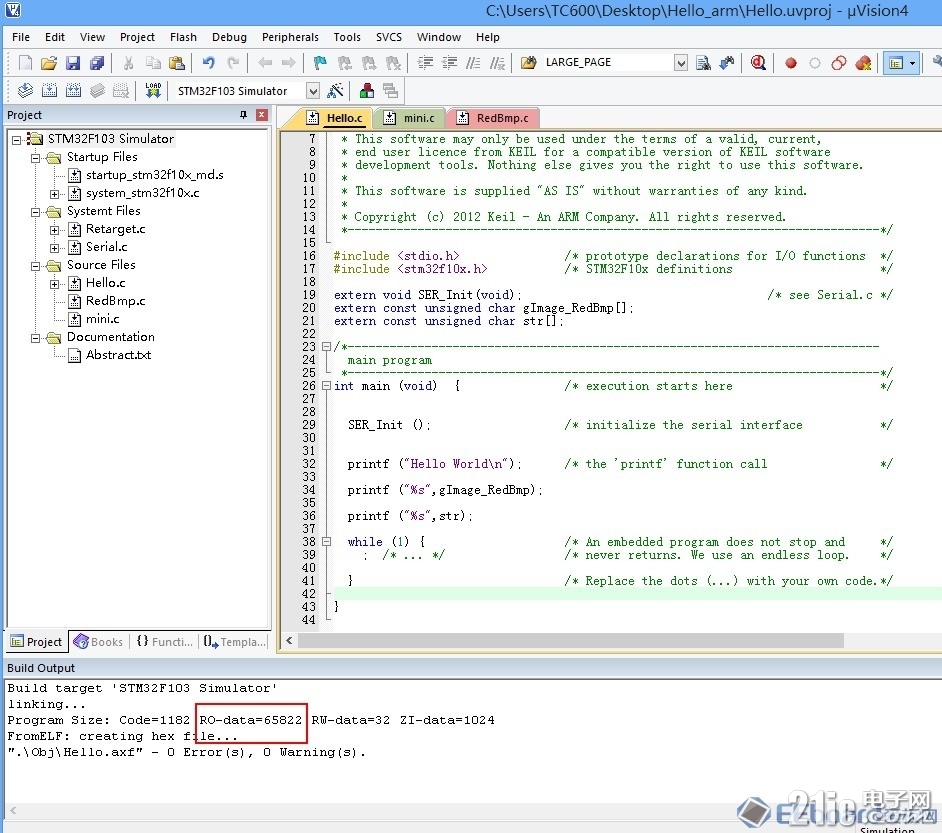Image resolution: width=942 pixels, height=833 pixels.
Task: Select mini.c in the project tree
Action: (x=103, y=319)
